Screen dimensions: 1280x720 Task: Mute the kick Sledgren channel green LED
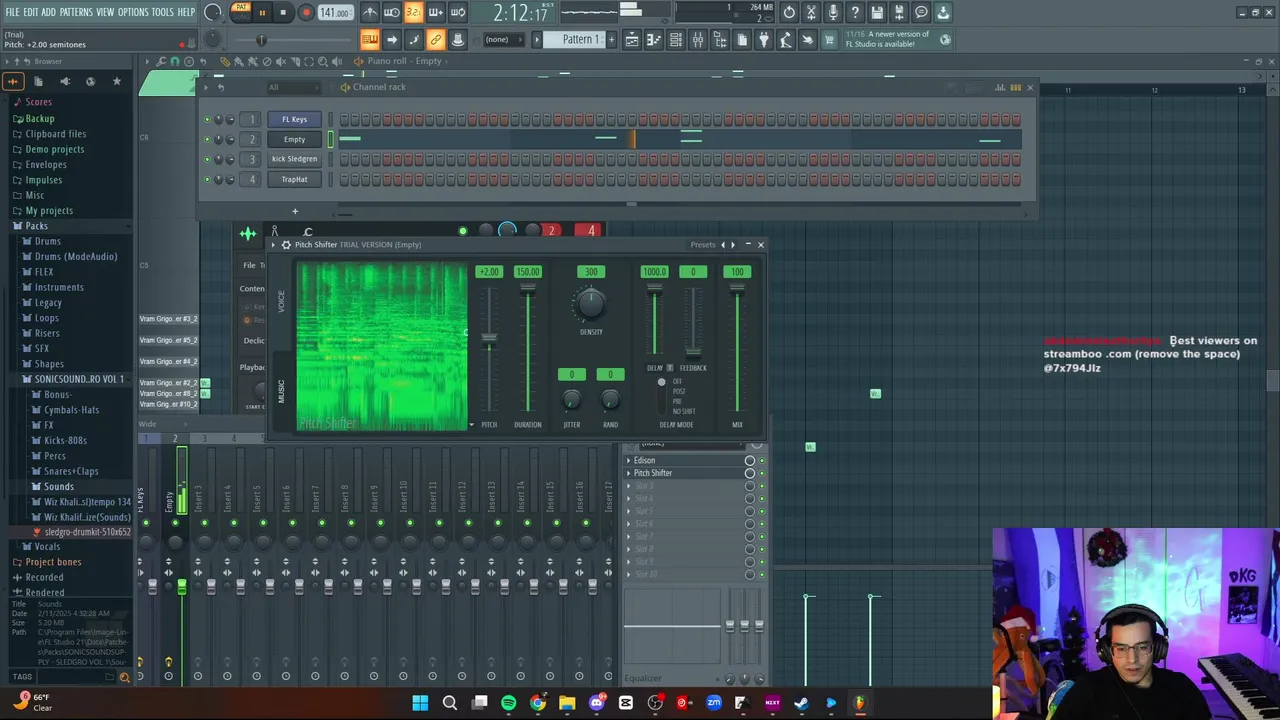click(x=207, y=160)
